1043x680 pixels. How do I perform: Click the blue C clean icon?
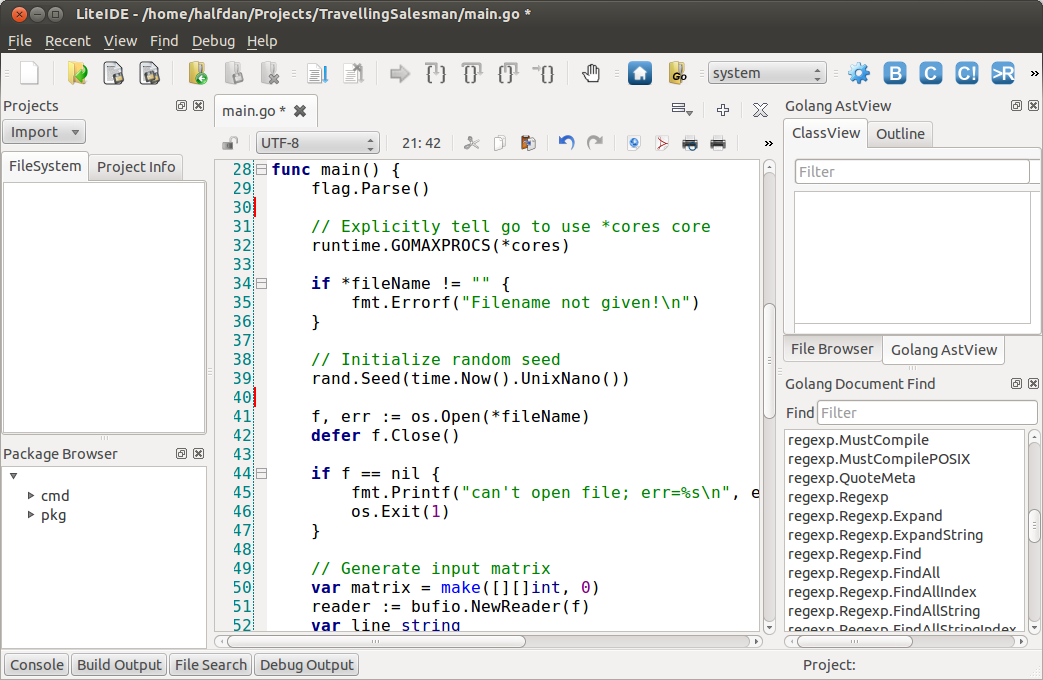(x=930, y=73)
